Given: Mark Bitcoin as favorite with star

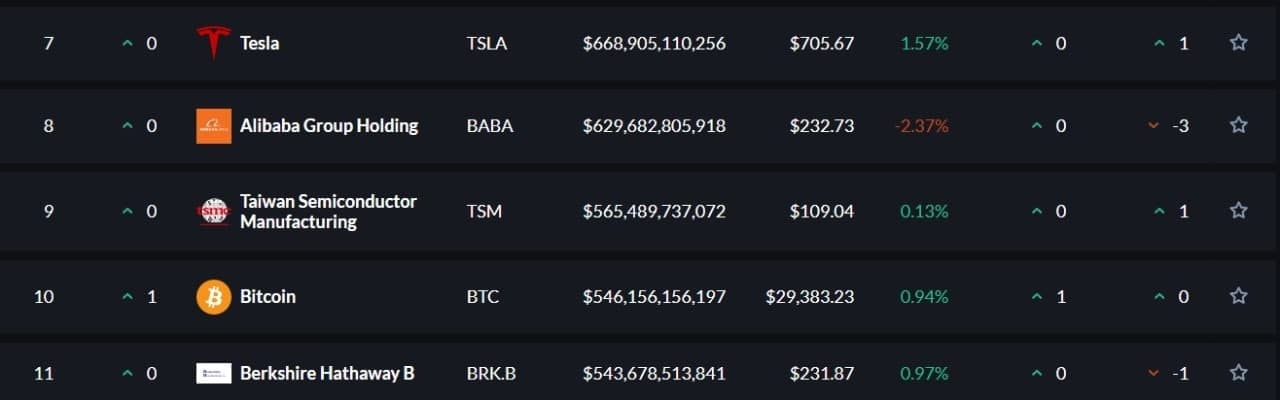Looking at the screenshot, I should point(1238,296).
